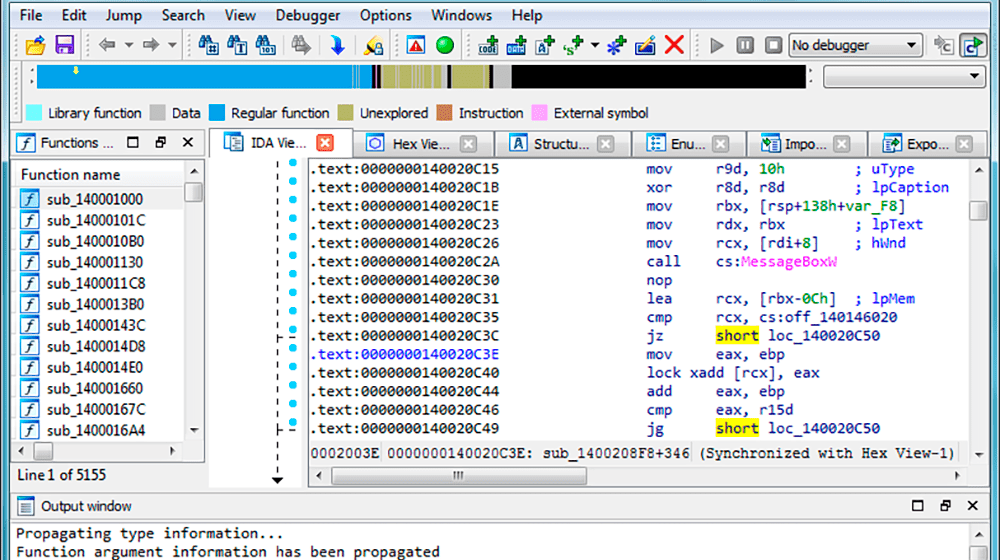The image size is (1000, 560).
Task: Open dropdown beside the S plus icon
Action: (594, 45)
